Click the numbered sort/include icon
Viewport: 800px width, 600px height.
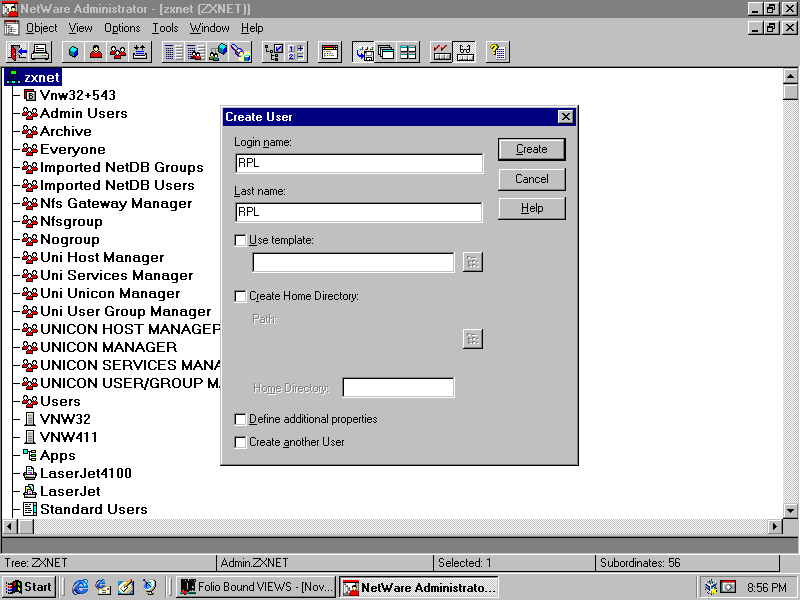[295, 52]
